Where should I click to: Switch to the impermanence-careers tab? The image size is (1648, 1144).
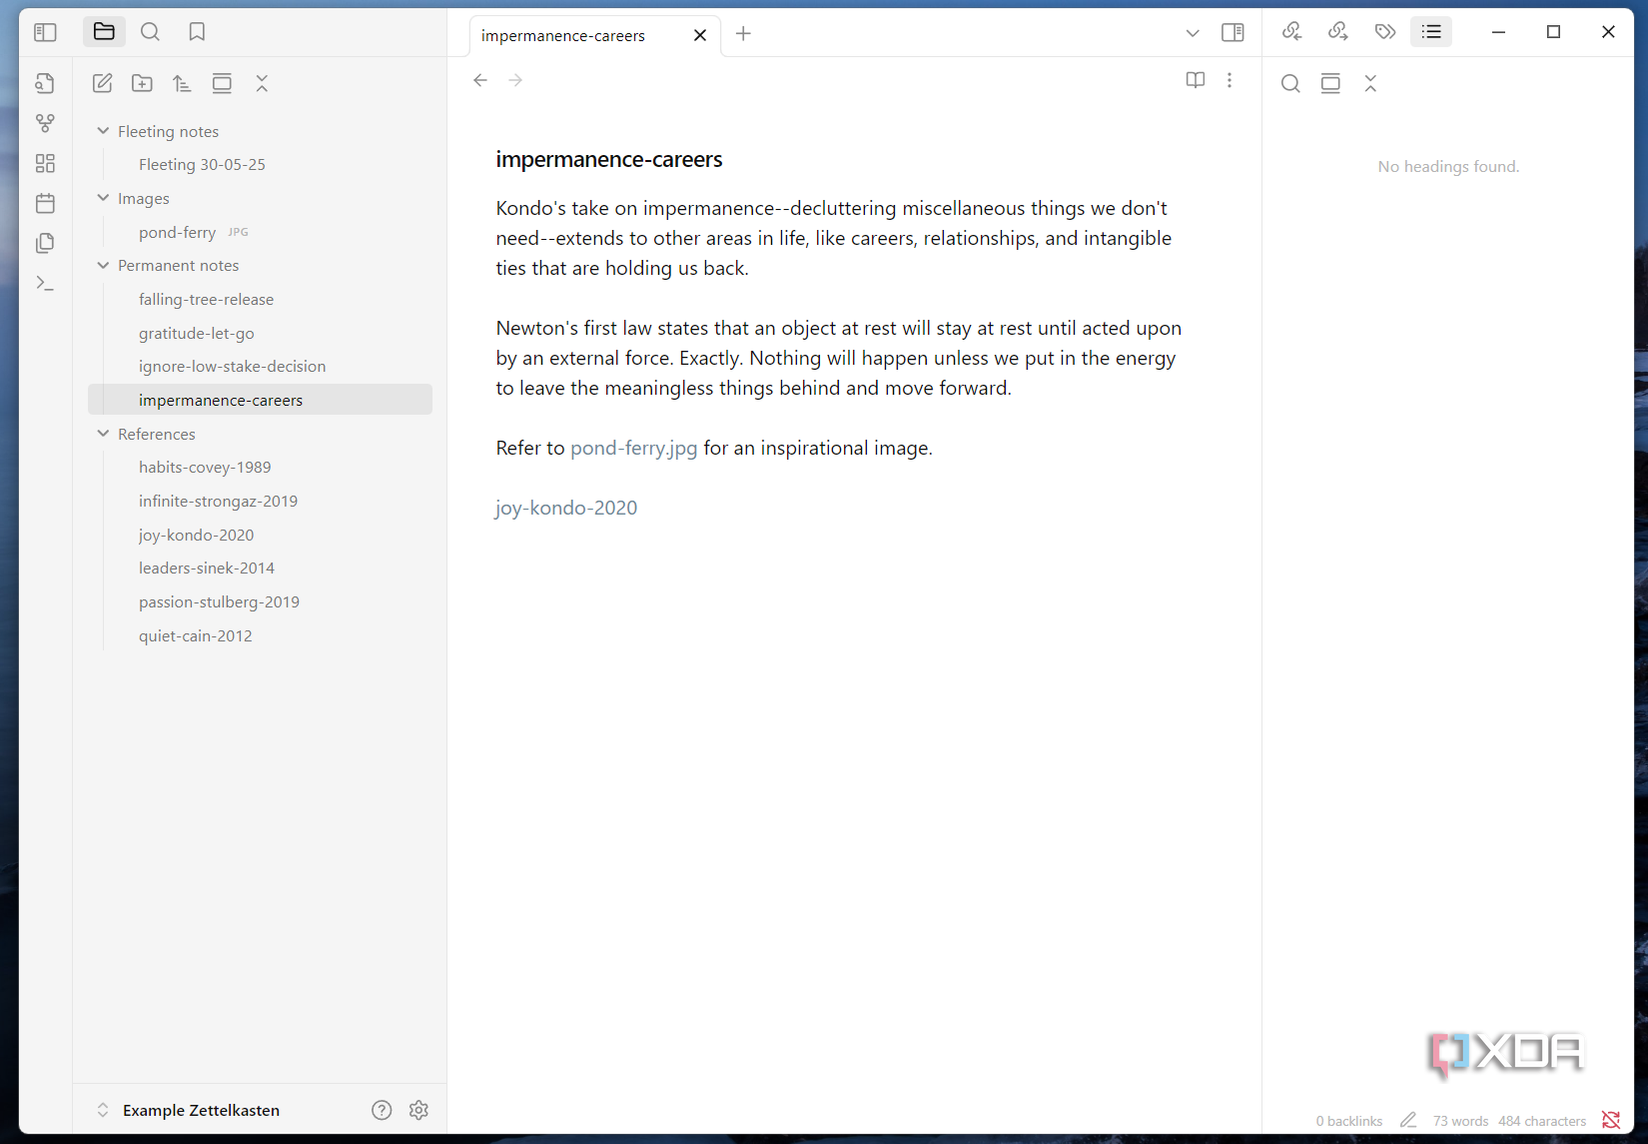563,35
